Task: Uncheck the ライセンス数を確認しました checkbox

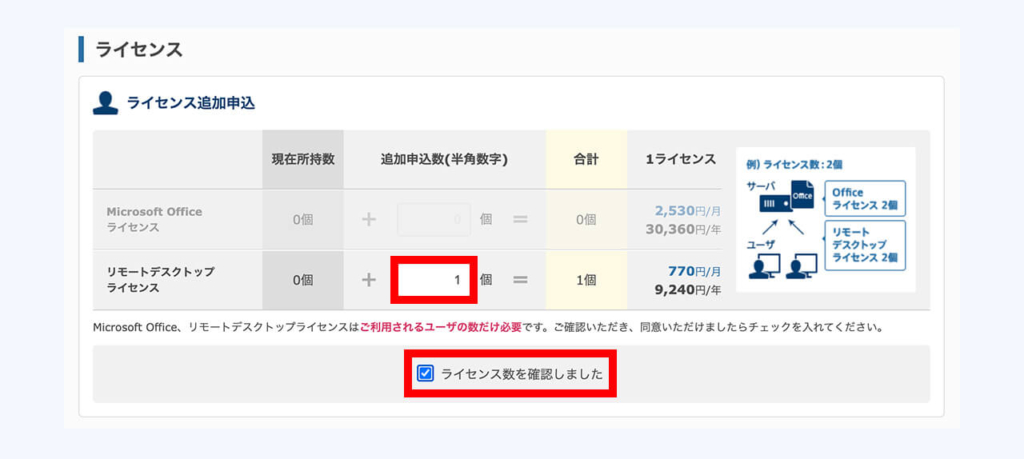Action: [x=425, y=373]
